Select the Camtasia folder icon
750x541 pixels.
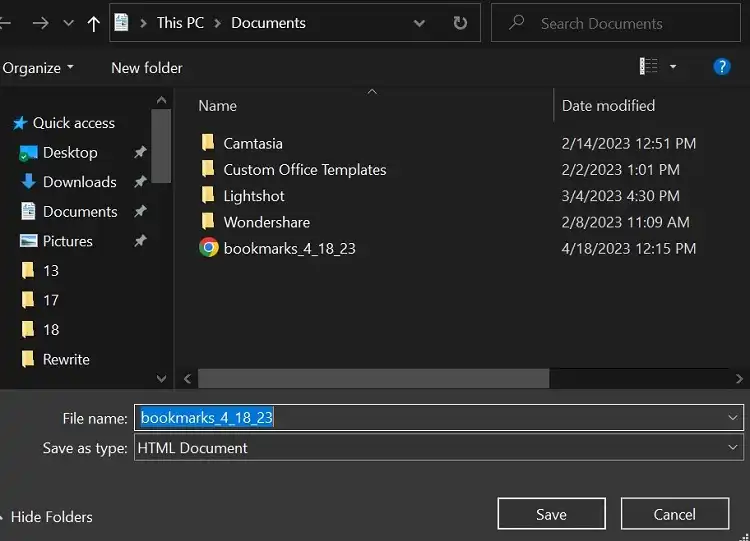tap(208, 143)
